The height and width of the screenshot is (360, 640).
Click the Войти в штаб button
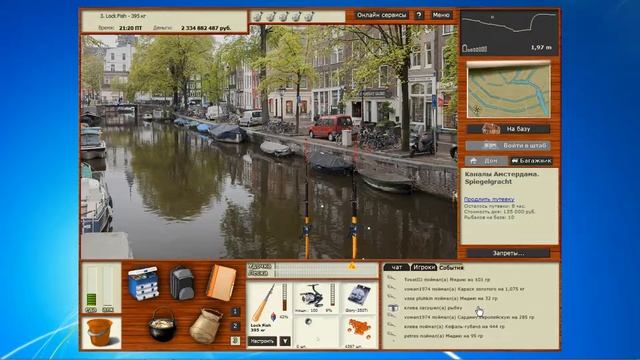(509, 145)
